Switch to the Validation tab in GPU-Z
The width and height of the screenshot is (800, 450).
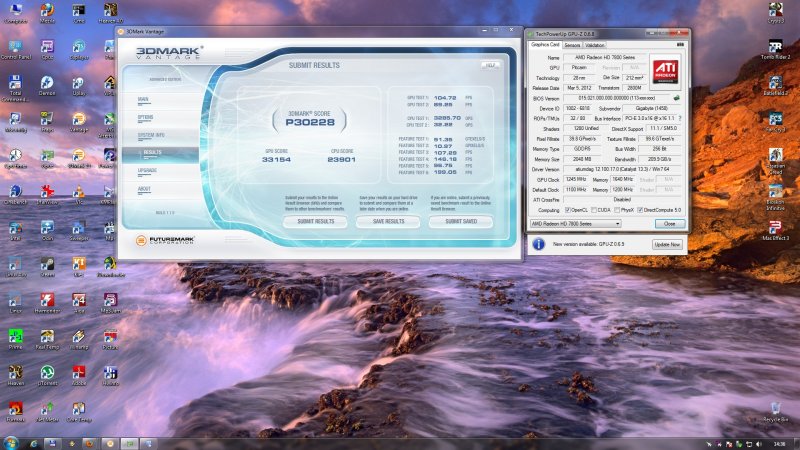click(x=594, y=45)
